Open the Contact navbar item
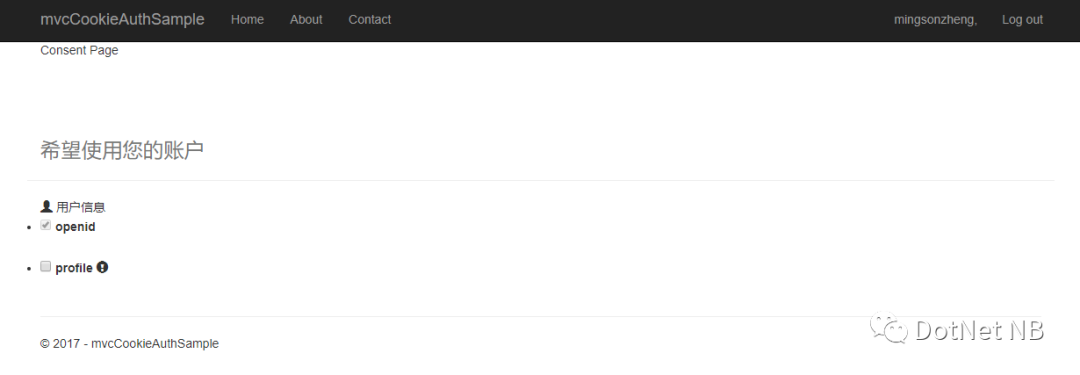Screen dimensions: 1080x375 pyautogui.click(x=370, y=20)
